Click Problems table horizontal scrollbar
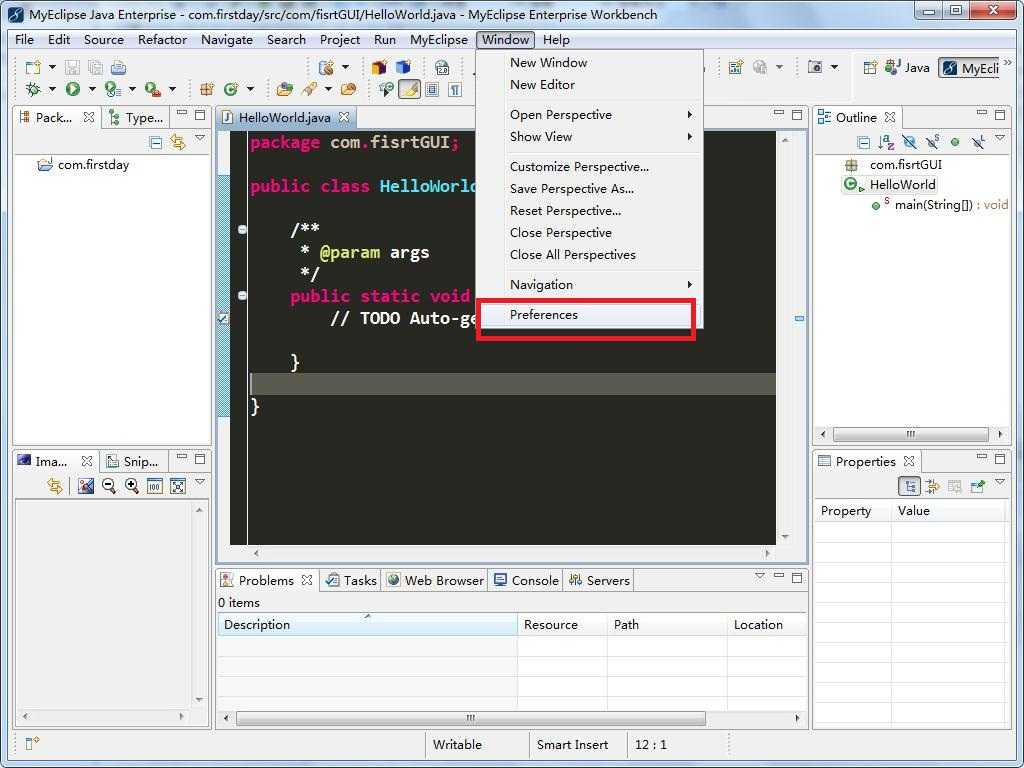Image resolution: width=1024 pixels, height=768 pixels. coord(470,718)
